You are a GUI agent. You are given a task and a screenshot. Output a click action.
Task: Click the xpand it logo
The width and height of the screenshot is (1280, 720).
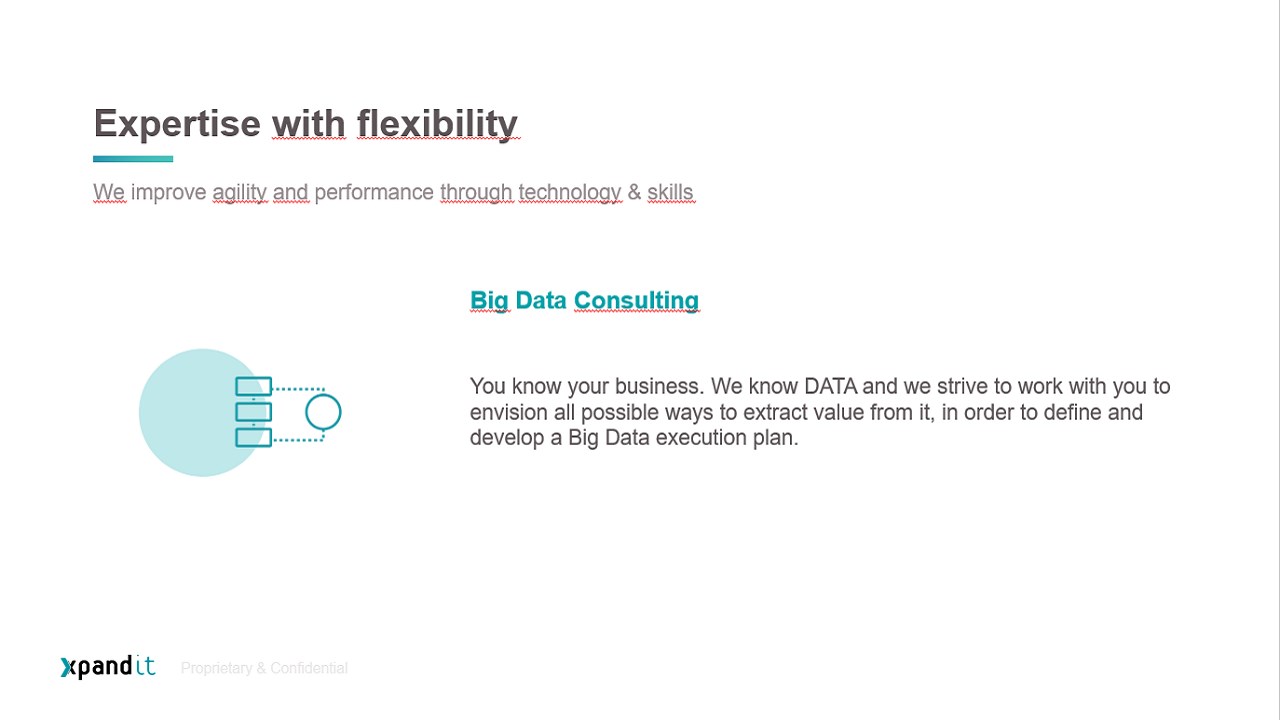(108, 667)
